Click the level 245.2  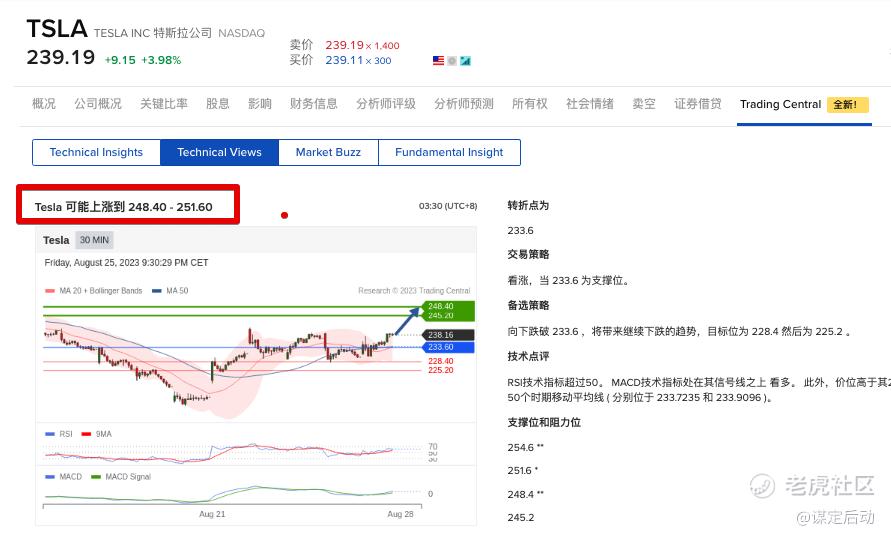(x=521, y=518)
